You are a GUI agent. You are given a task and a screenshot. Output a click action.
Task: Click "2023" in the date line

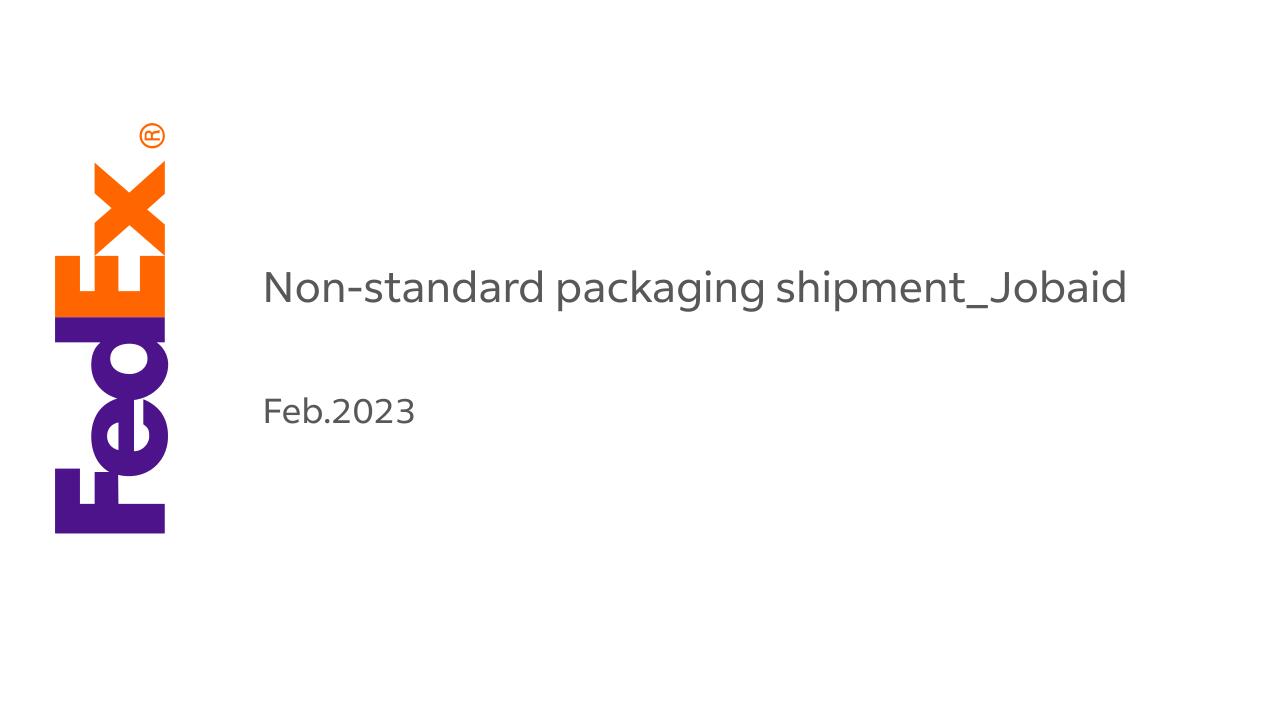click(x=373, y=412)
